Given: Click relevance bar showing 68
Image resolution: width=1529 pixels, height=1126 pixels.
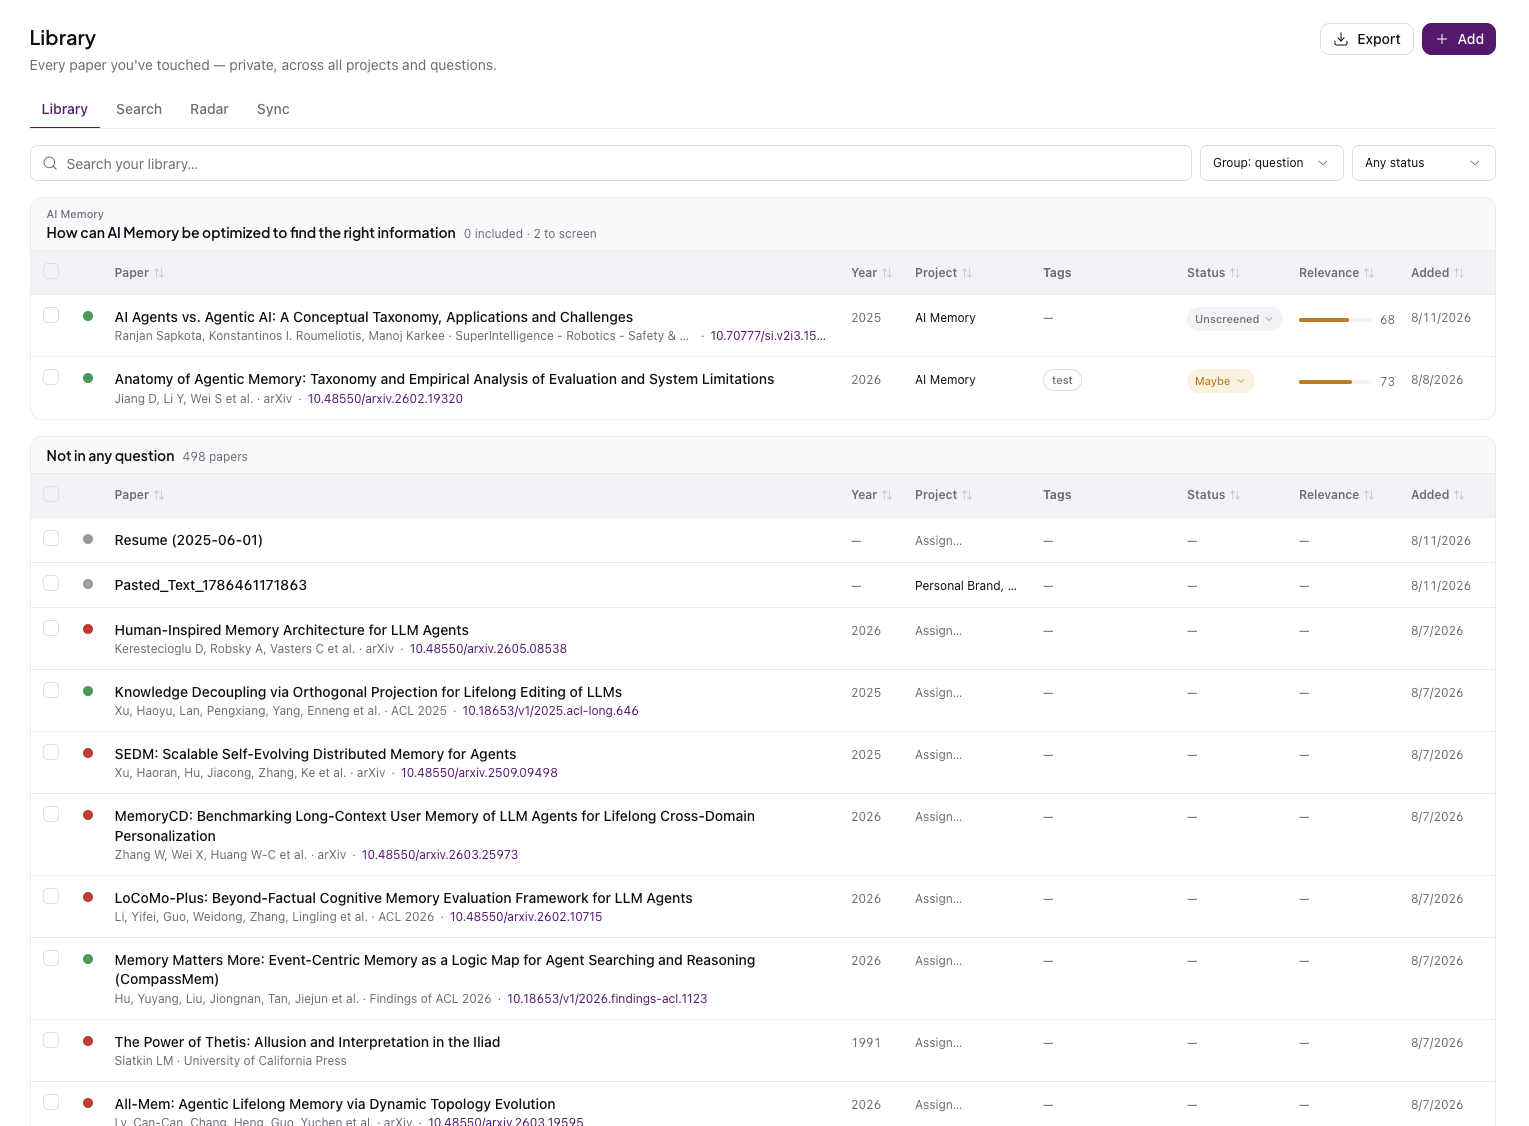Looking at the screenshot, I should point(1335,320).
